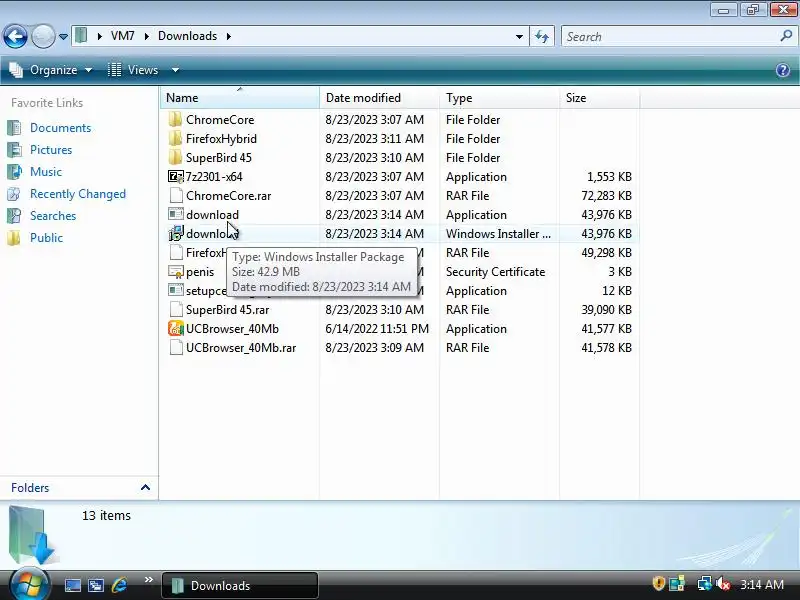Select the SuperBird 45 folder icon

point(175,157)
